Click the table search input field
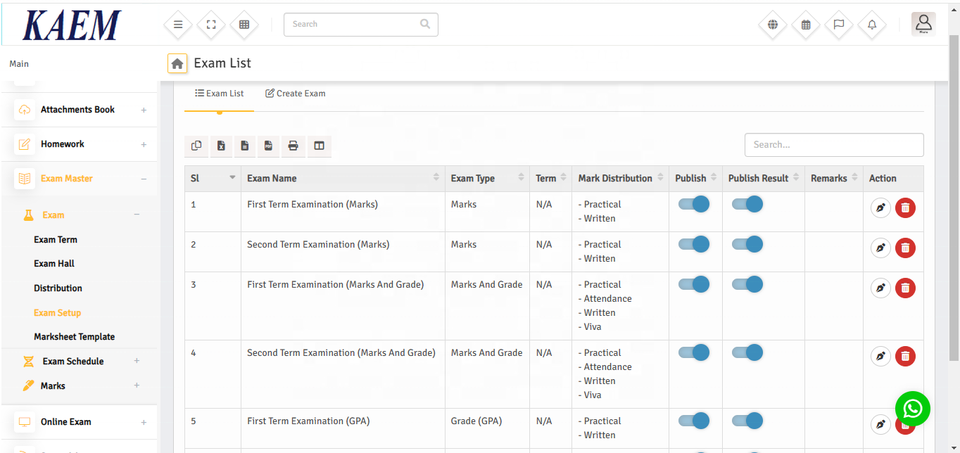Viewport: 960px width, 453px height. tap(833, 145)
